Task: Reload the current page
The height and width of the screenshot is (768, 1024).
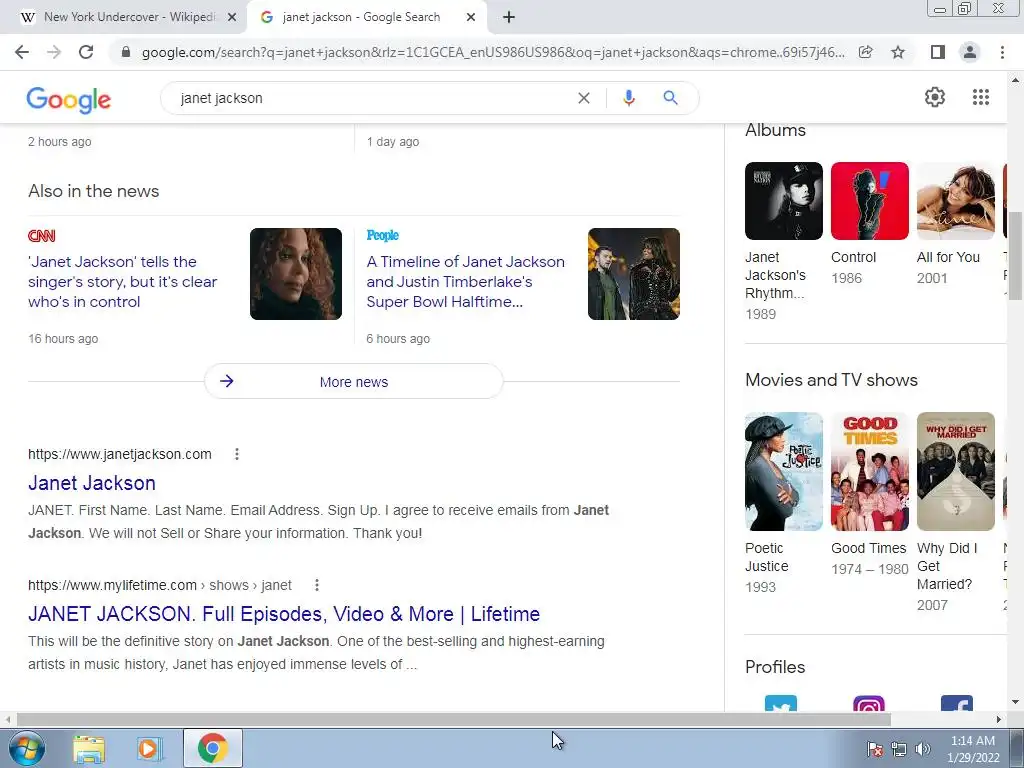Action: click(86, 52)
